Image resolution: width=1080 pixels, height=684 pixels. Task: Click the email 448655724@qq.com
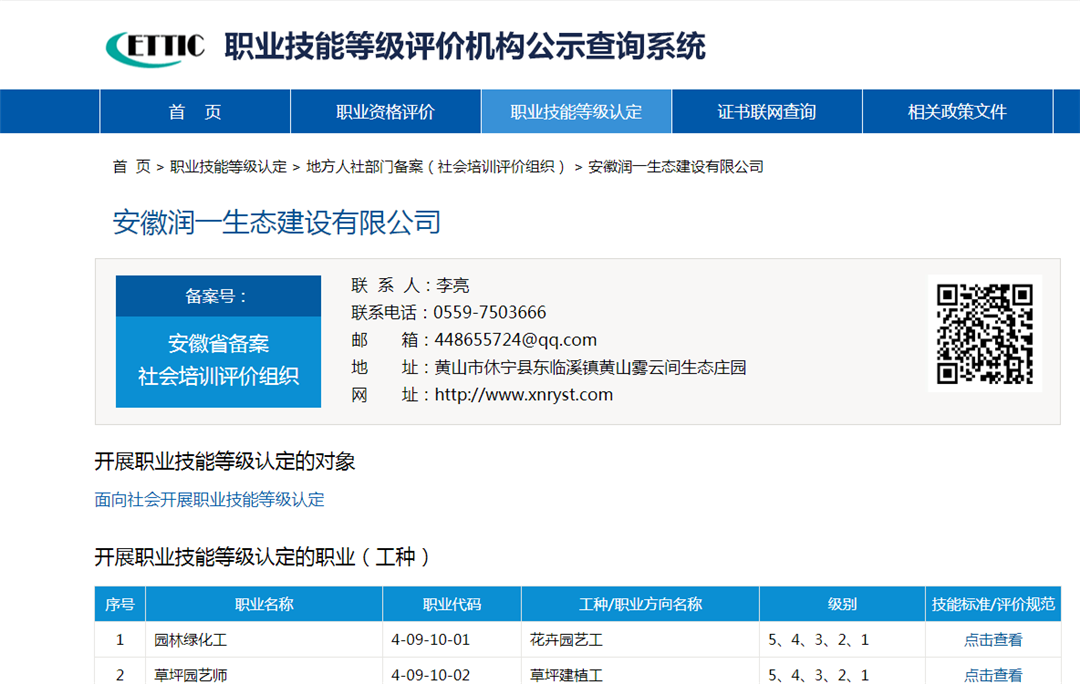[x=515, y=340]
